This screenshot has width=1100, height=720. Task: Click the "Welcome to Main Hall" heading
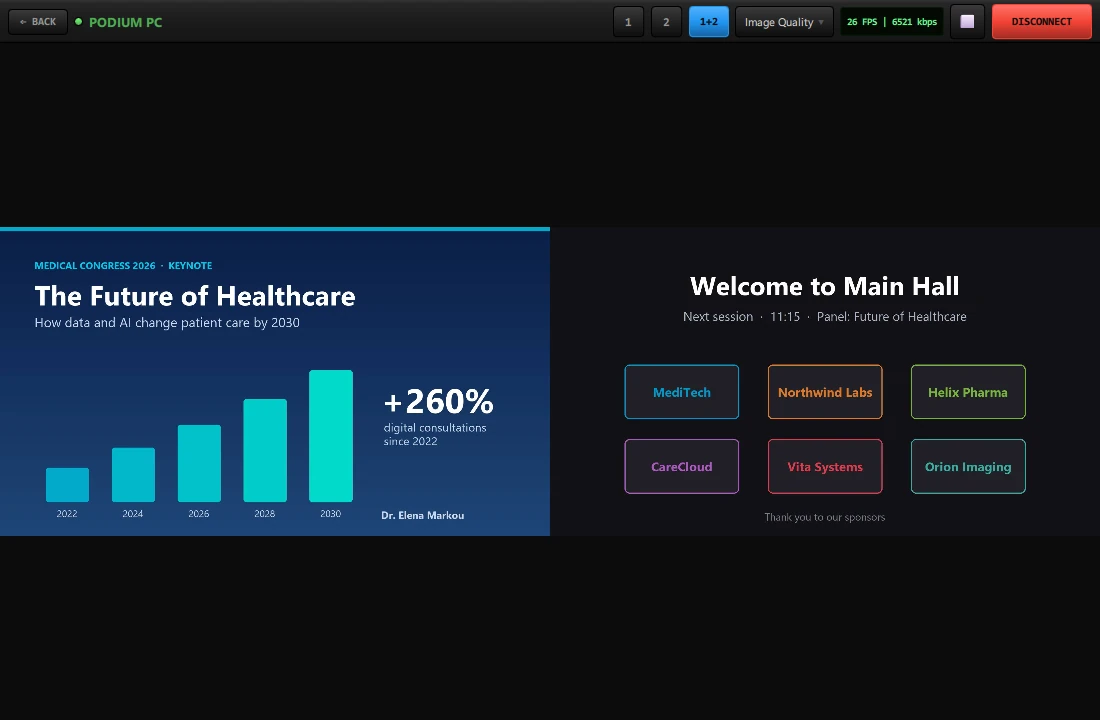click(x=824, y=286)
